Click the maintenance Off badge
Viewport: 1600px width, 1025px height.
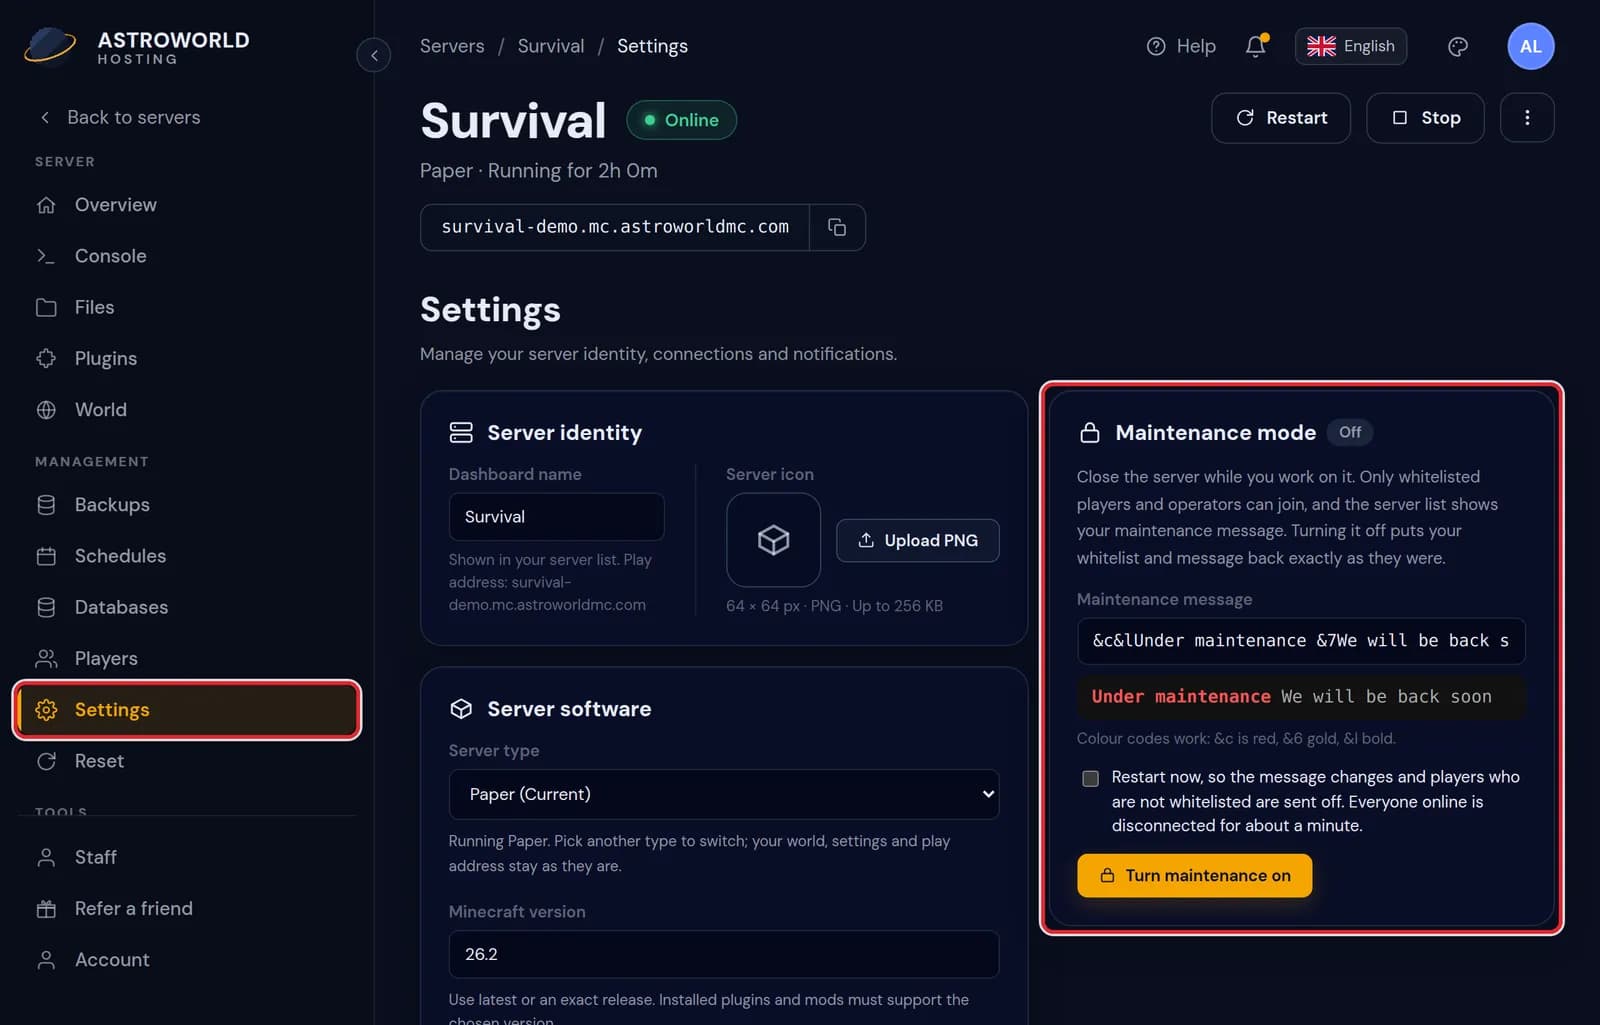coord(1350,432)
